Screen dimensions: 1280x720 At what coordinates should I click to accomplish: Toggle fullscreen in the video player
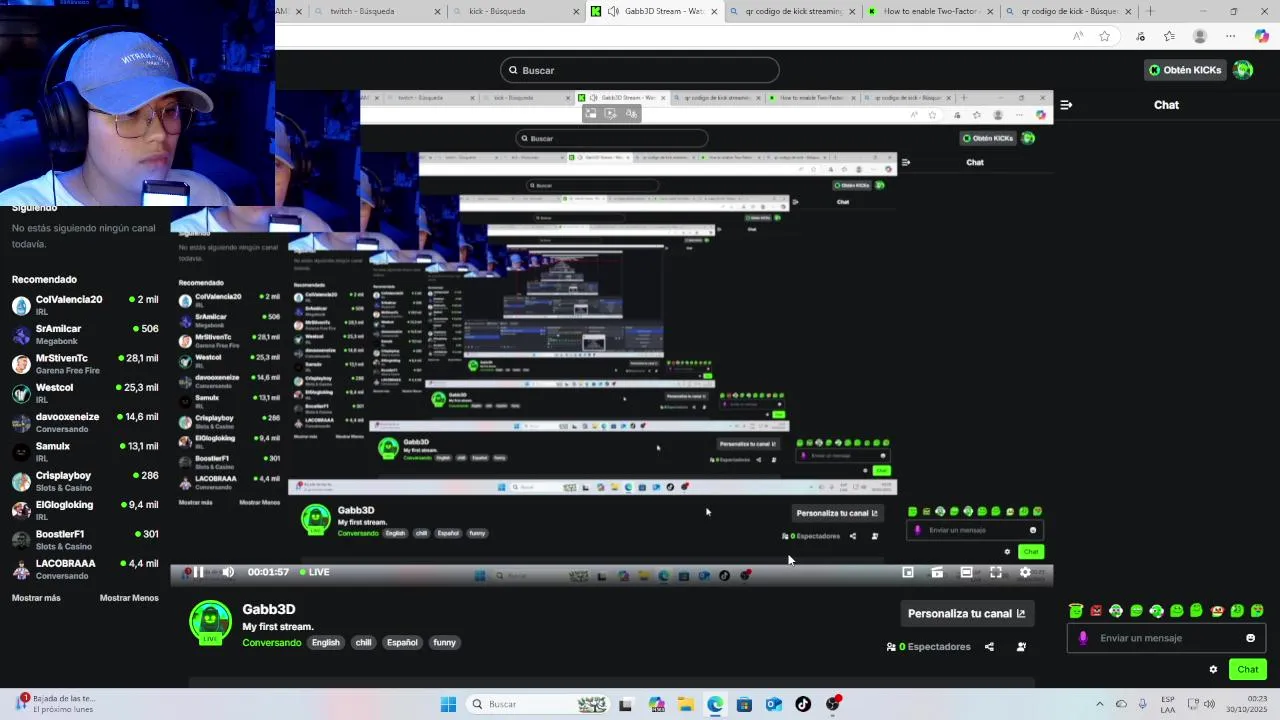point(996,572)
